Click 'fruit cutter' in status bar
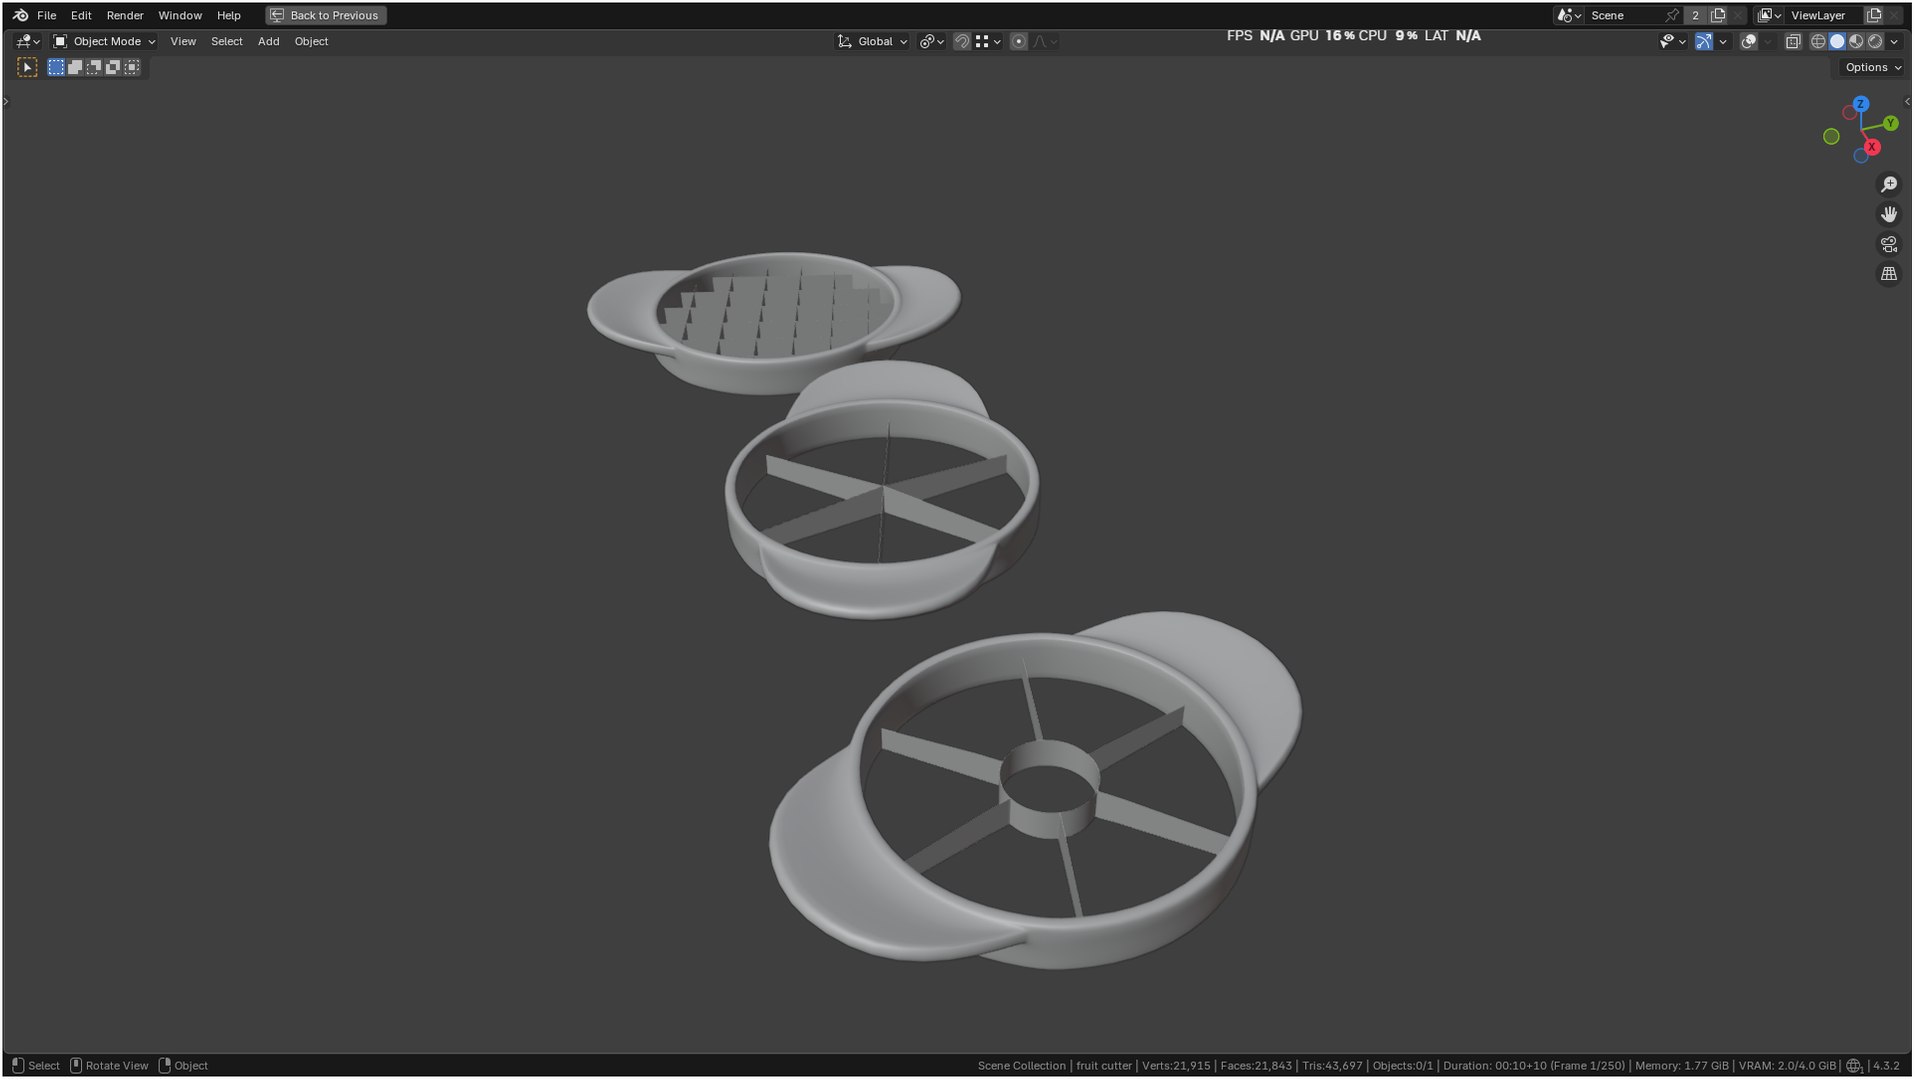The image size is (1915, 1080). tap(1104, 1066)
